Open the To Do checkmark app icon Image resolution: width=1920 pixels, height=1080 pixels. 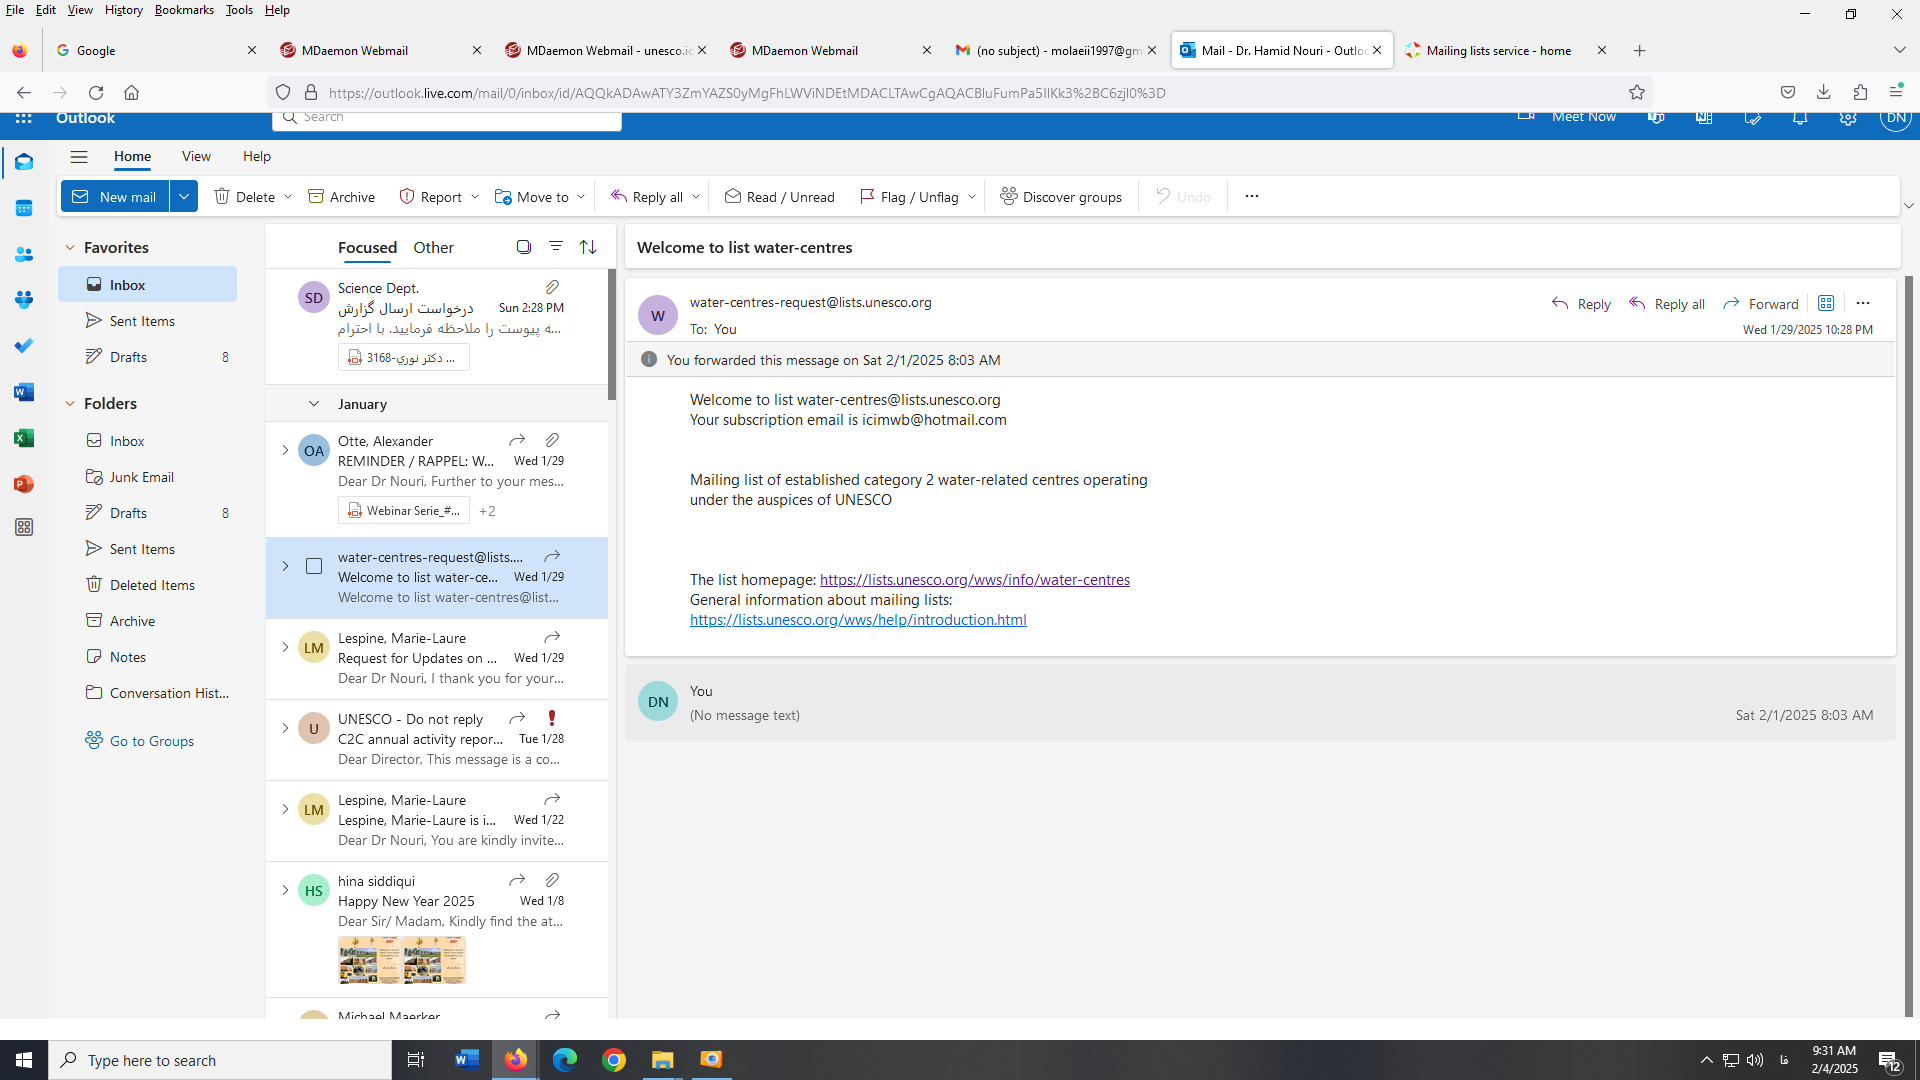(x=24, y=346)
